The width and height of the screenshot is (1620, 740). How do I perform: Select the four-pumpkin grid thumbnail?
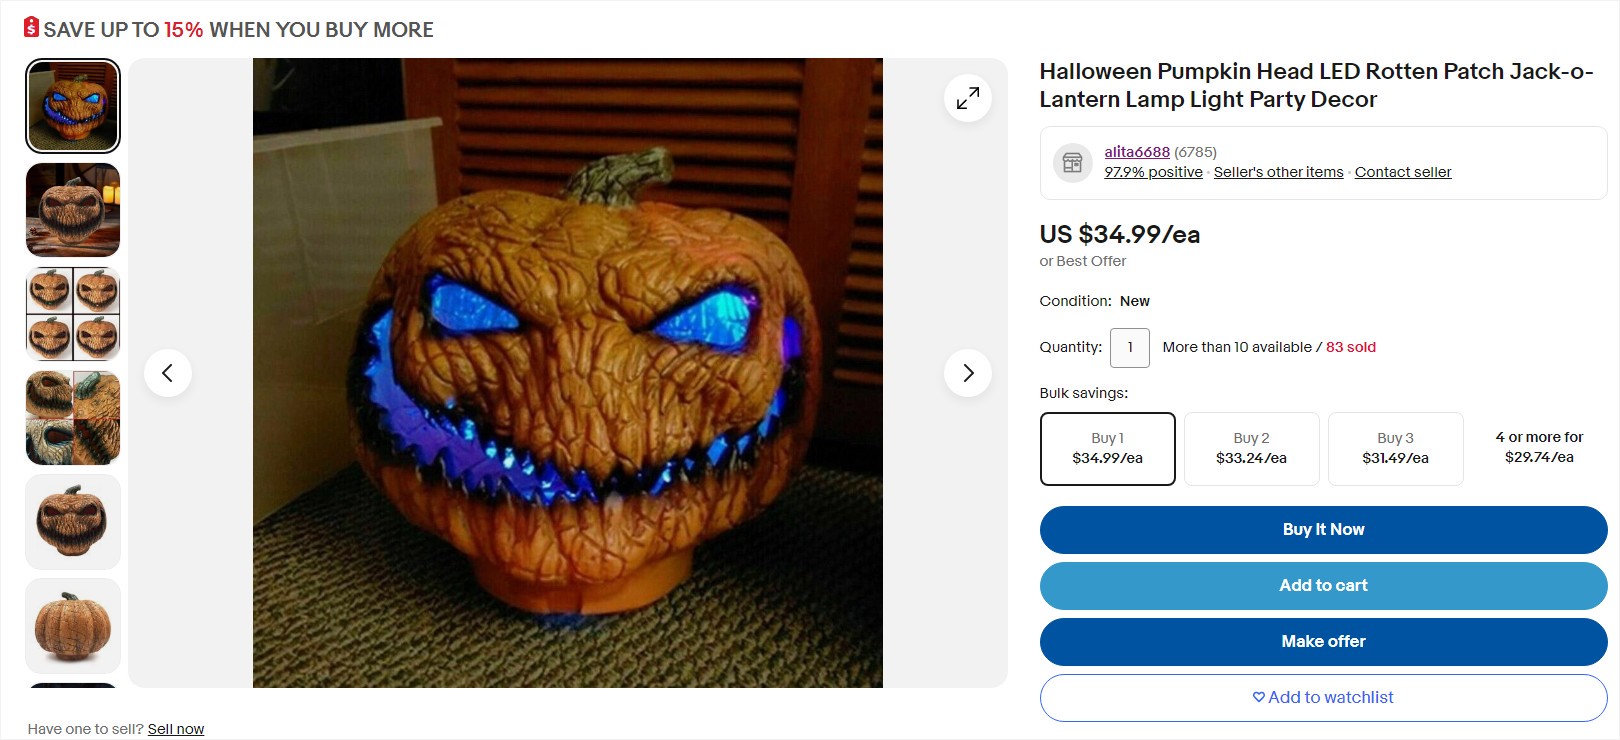(73, 314)
